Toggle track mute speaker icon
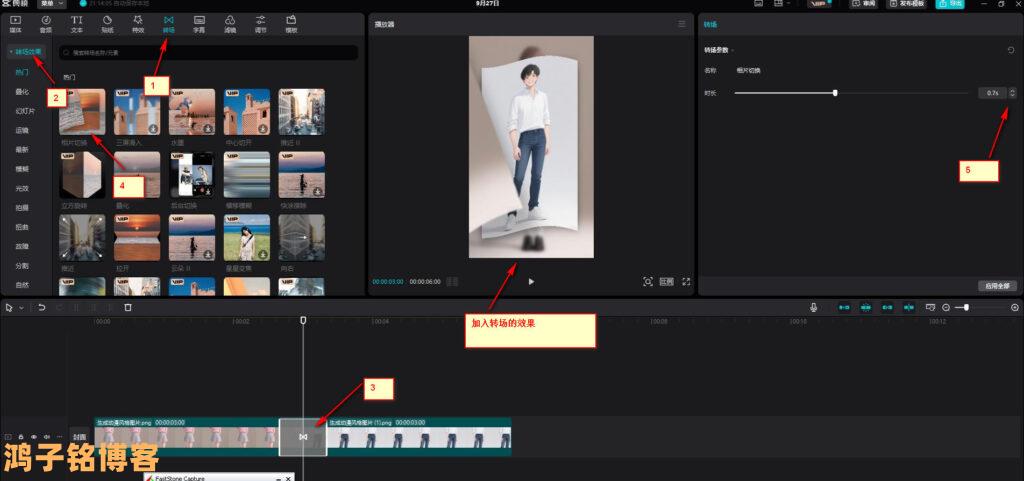The height and width of the screenshot is (481, 1024). coord(47,437)
